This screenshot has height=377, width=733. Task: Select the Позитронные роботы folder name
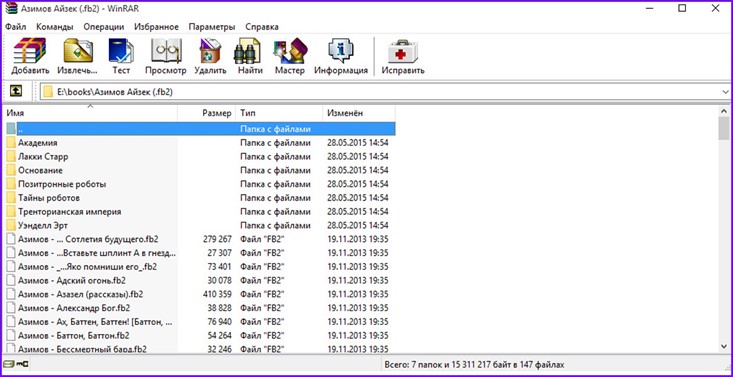pos(62,184)
